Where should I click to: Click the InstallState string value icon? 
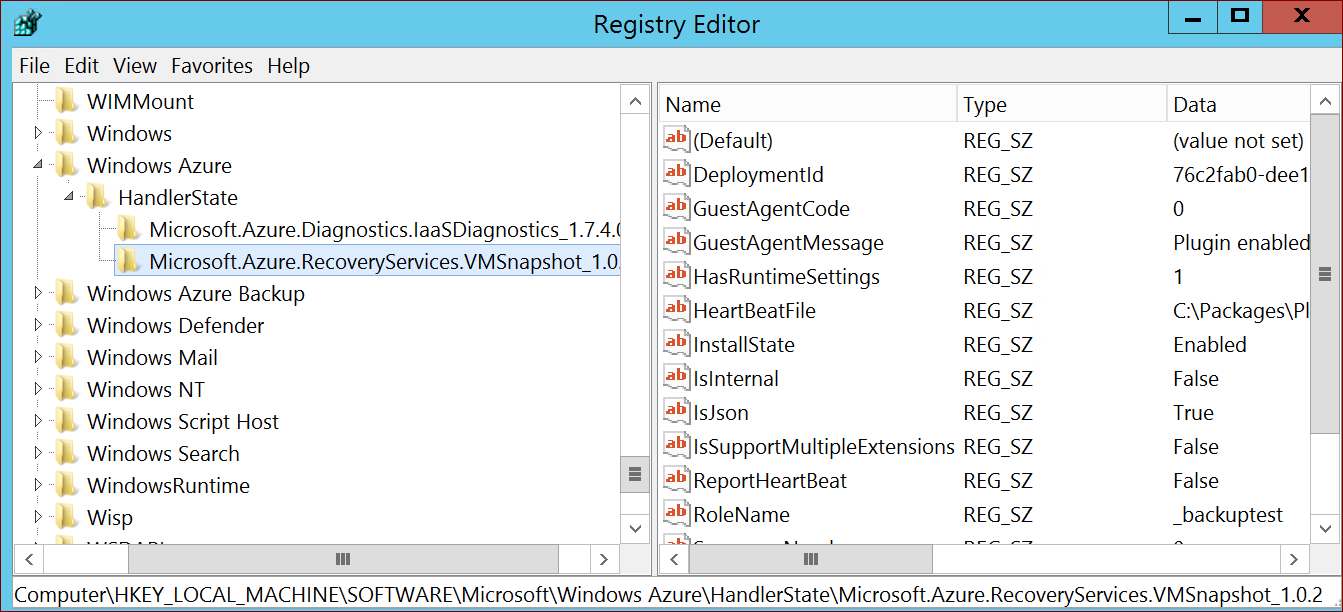677,344
